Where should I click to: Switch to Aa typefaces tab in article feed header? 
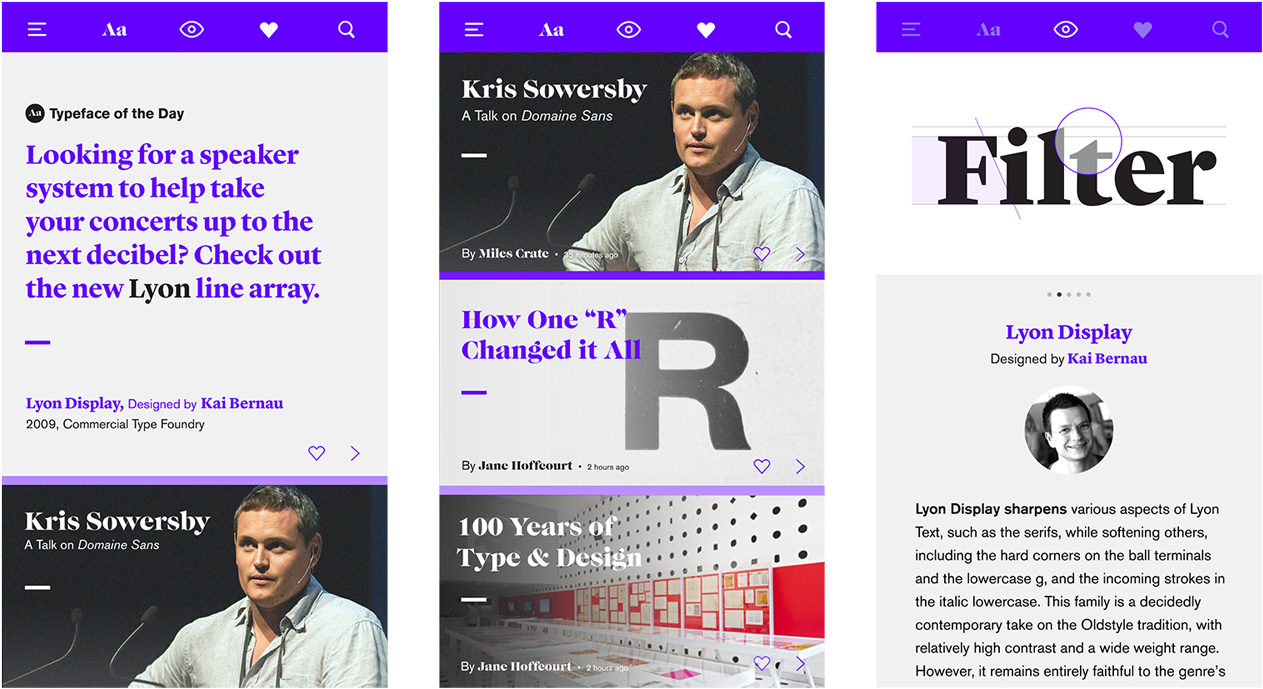pyautogui.click(x=551, y=30)
